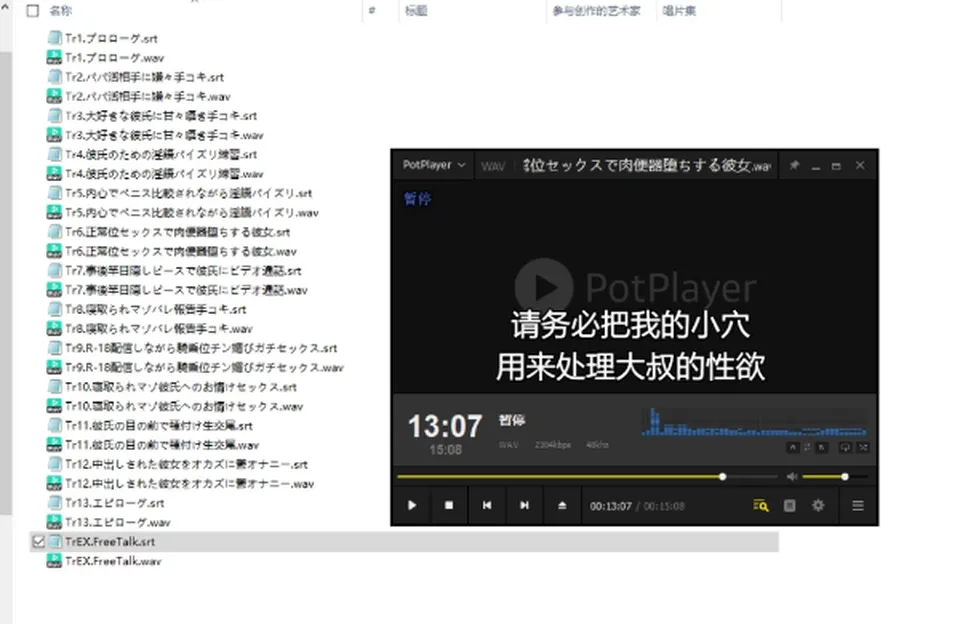Click the WAV format label in title bar
The width and height of the screenshot is (960, 624).
(493, 166)
